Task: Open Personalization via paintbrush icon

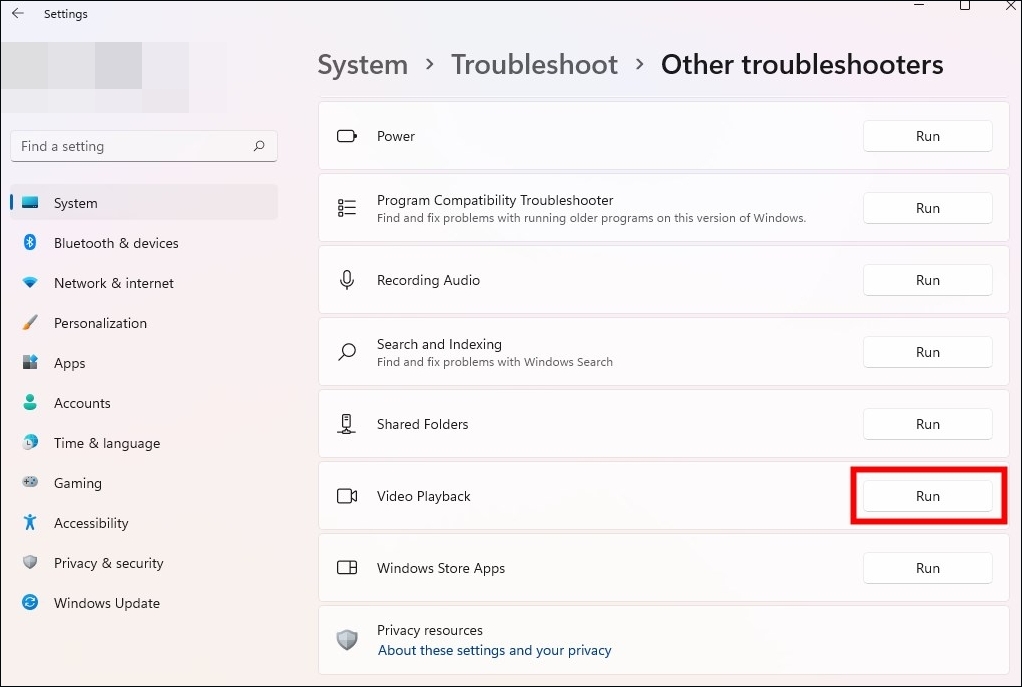Action: (30, 323)
